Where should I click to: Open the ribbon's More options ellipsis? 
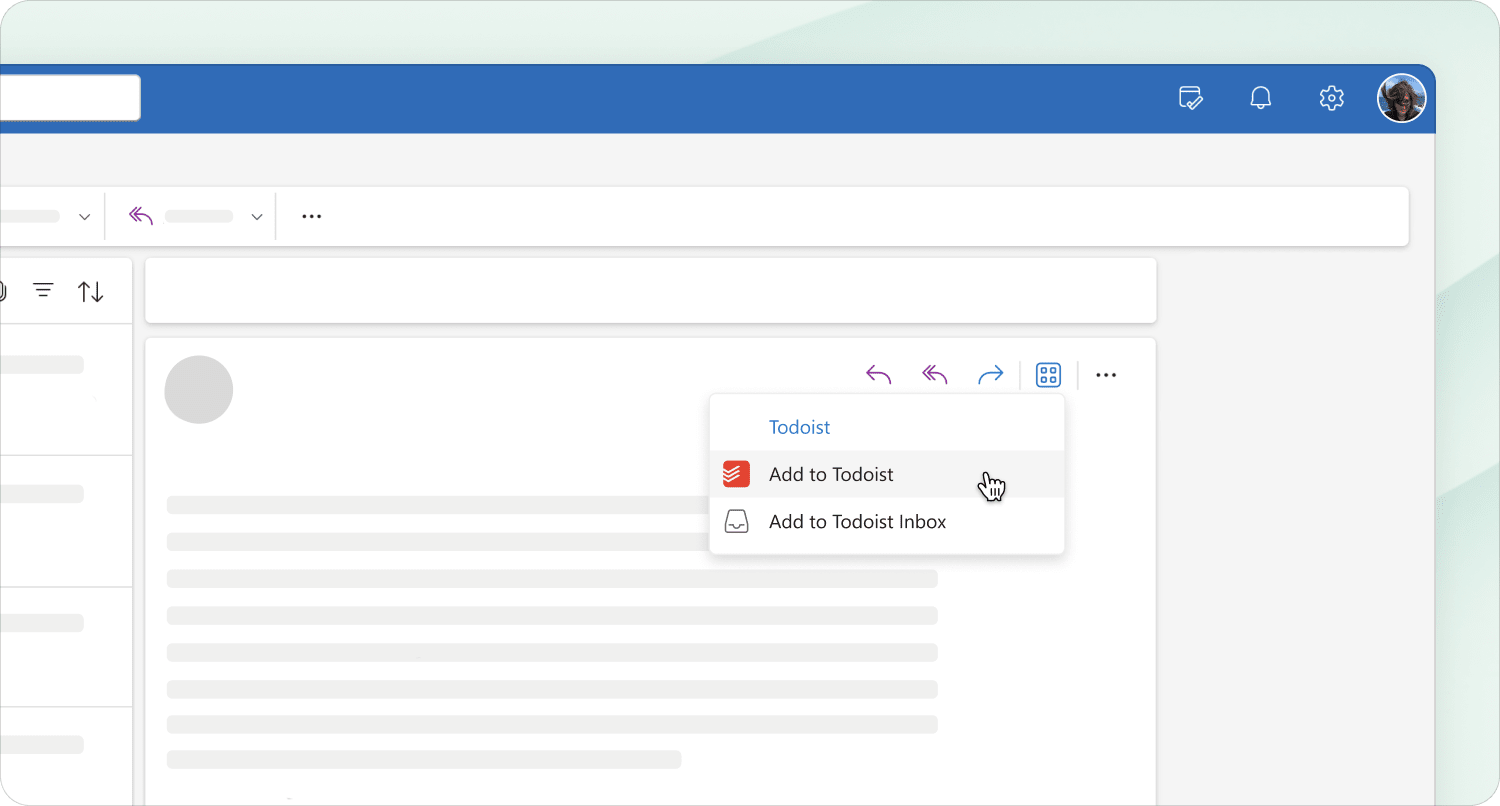click(x=312, y=216)
